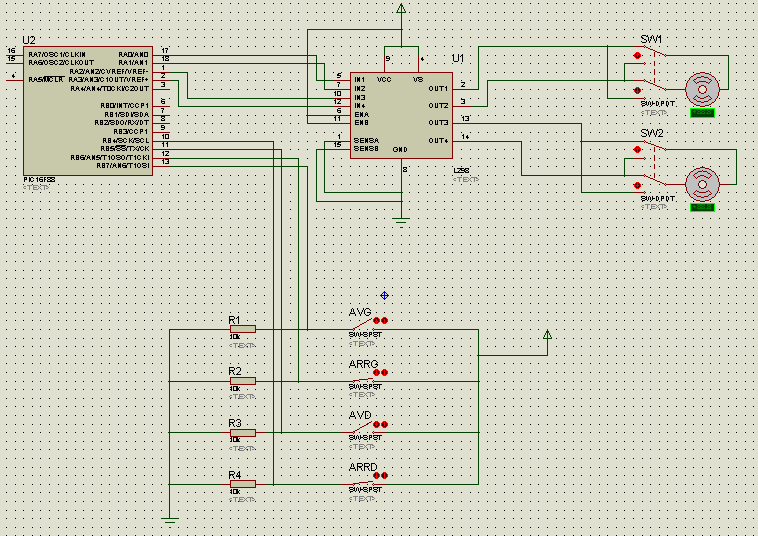Click the 'R4' resistor label
This screenshot has height=536, width=758.
tap(234, 475)
